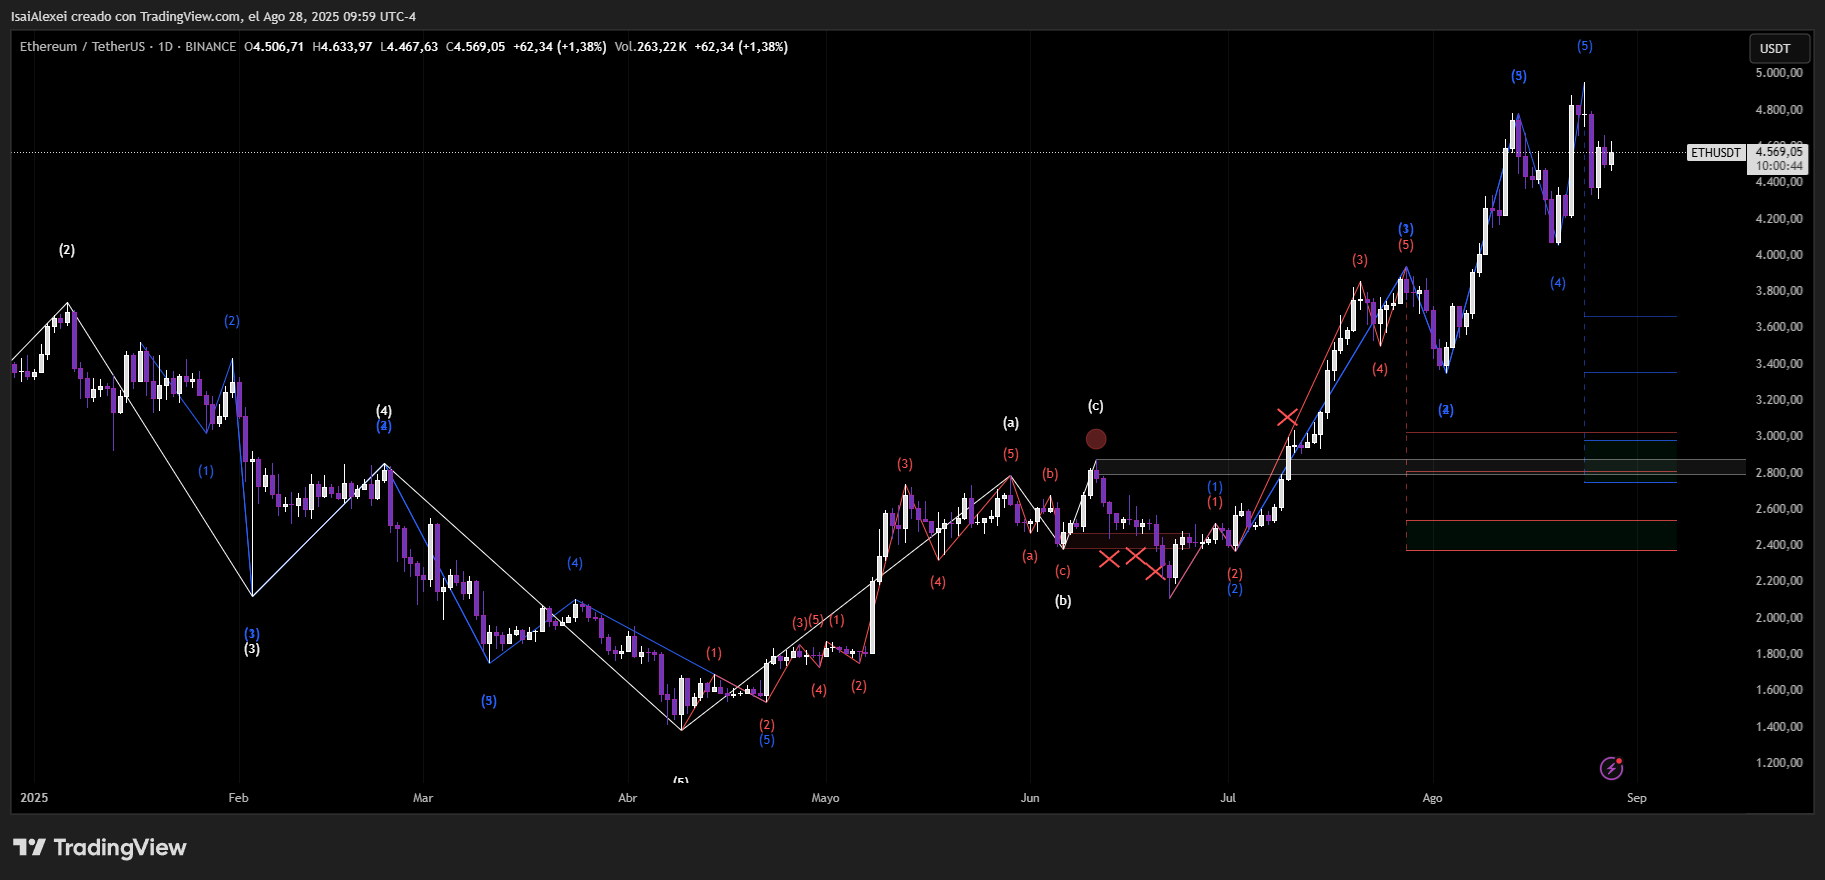
Task: Click the 5.000,00 level on price axis
Action: tap(1779, 73)
